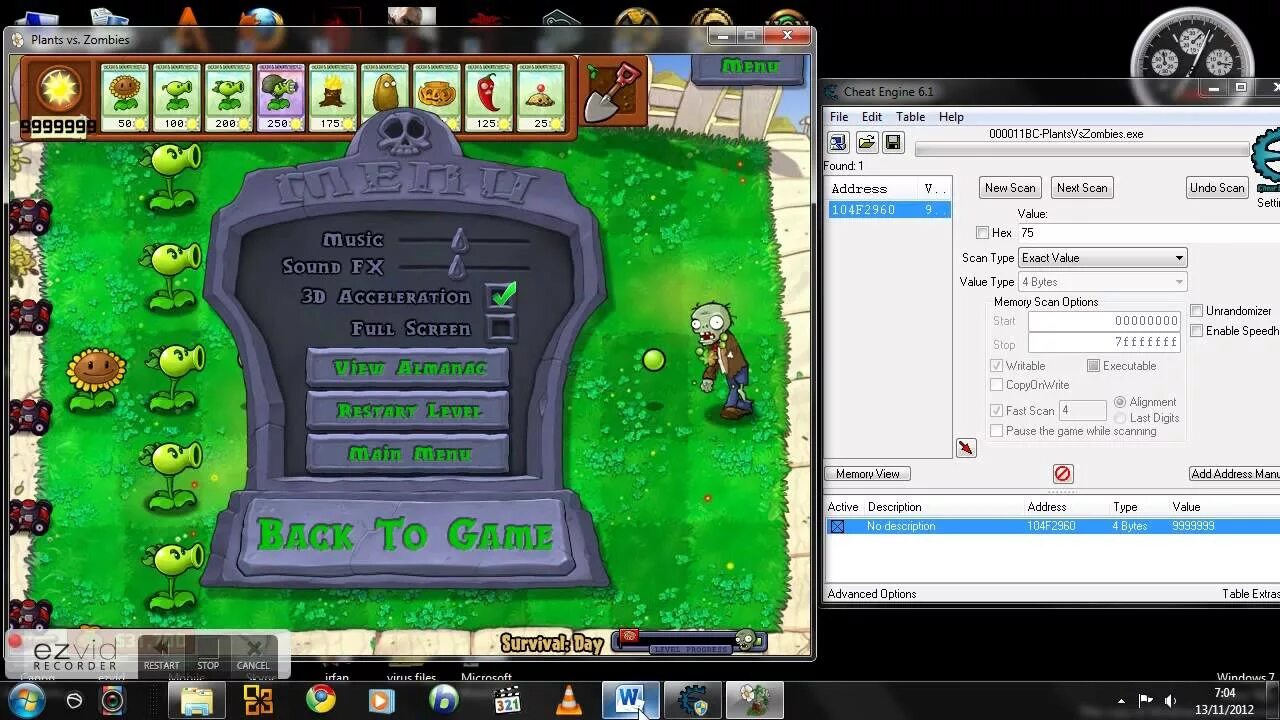The height and width of the screenshot is (720, 1280).
Task: Toggle the Writable checkbox
Action: coord(996,366)
